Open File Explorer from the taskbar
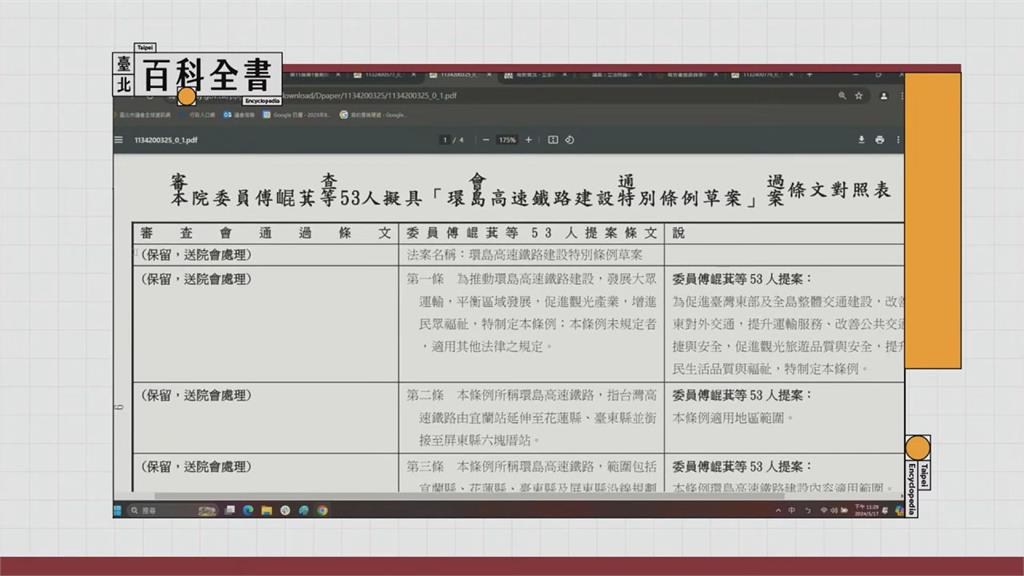 click(x=266, y=510)
